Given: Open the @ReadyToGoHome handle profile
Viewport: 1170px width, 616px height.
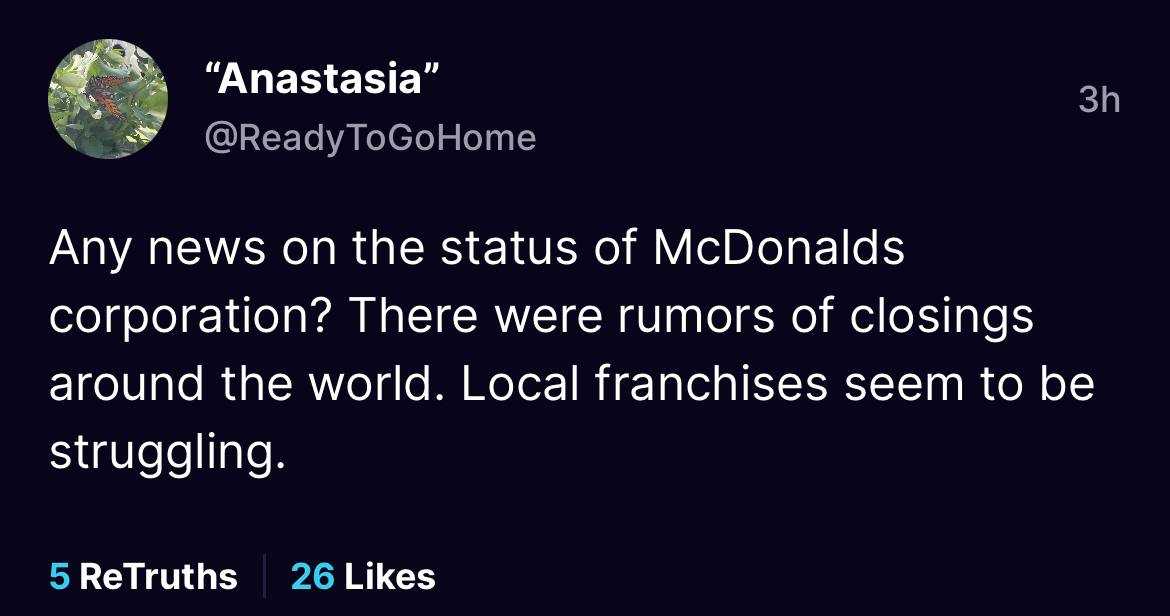Looking at the screenshot, I should click(370, 137).
